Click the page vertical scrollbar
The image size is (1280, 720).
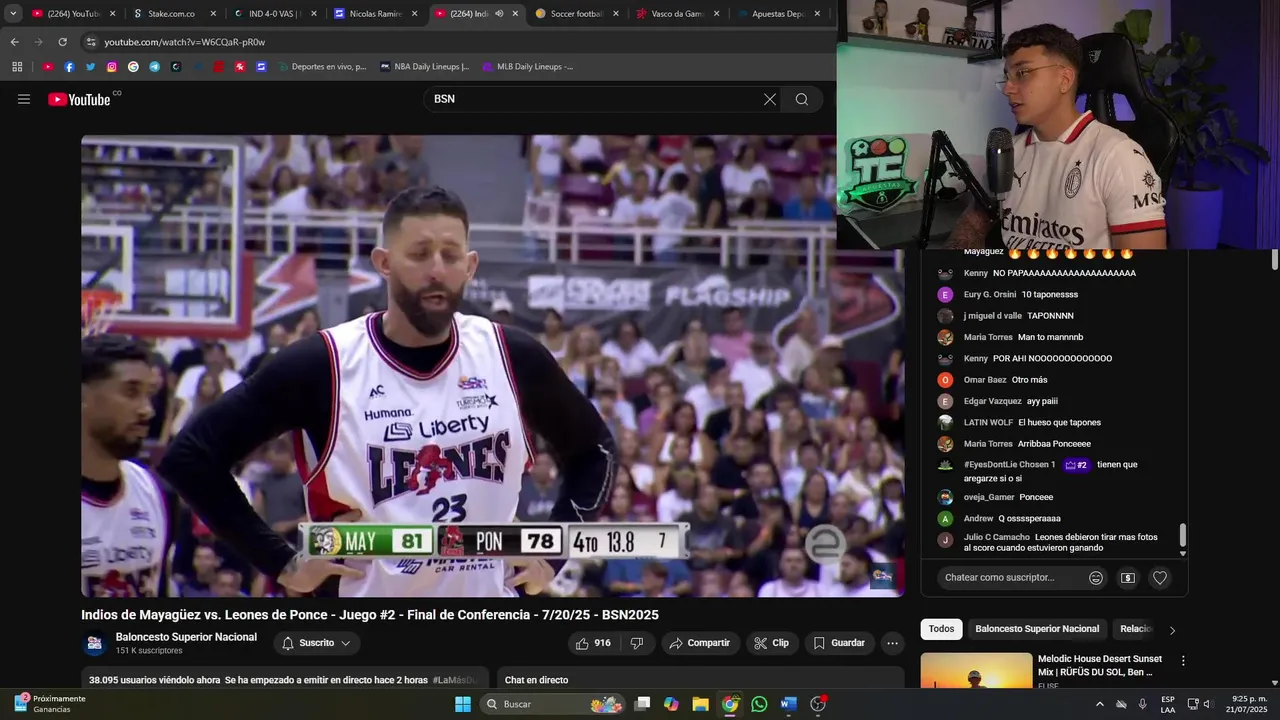pyautogui.click(x=1275, y=258)
